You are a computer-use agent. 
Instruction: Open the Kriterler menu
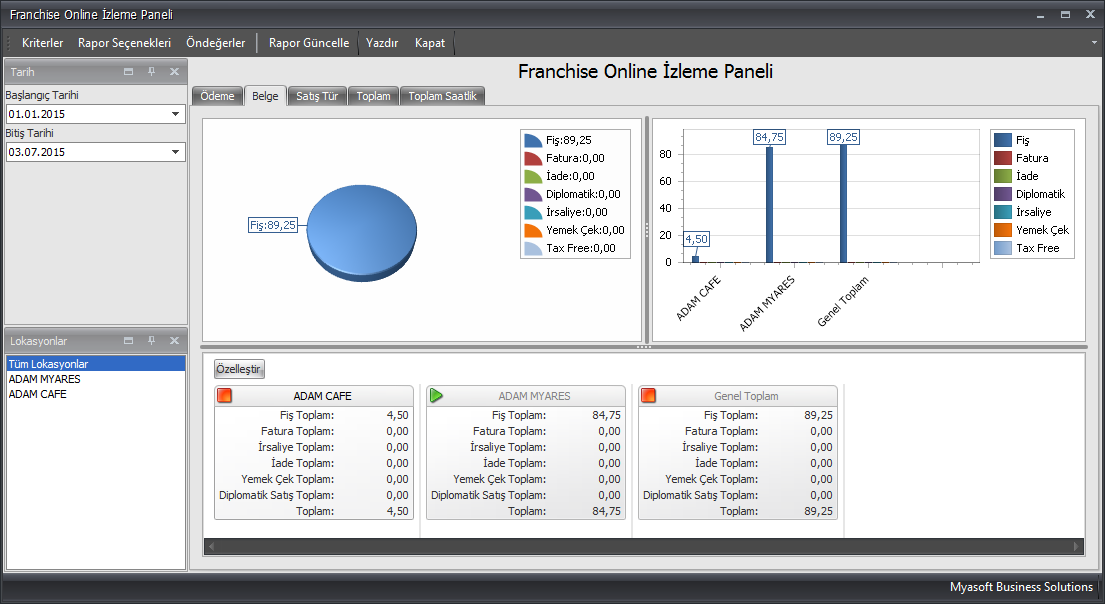point(42,43)
